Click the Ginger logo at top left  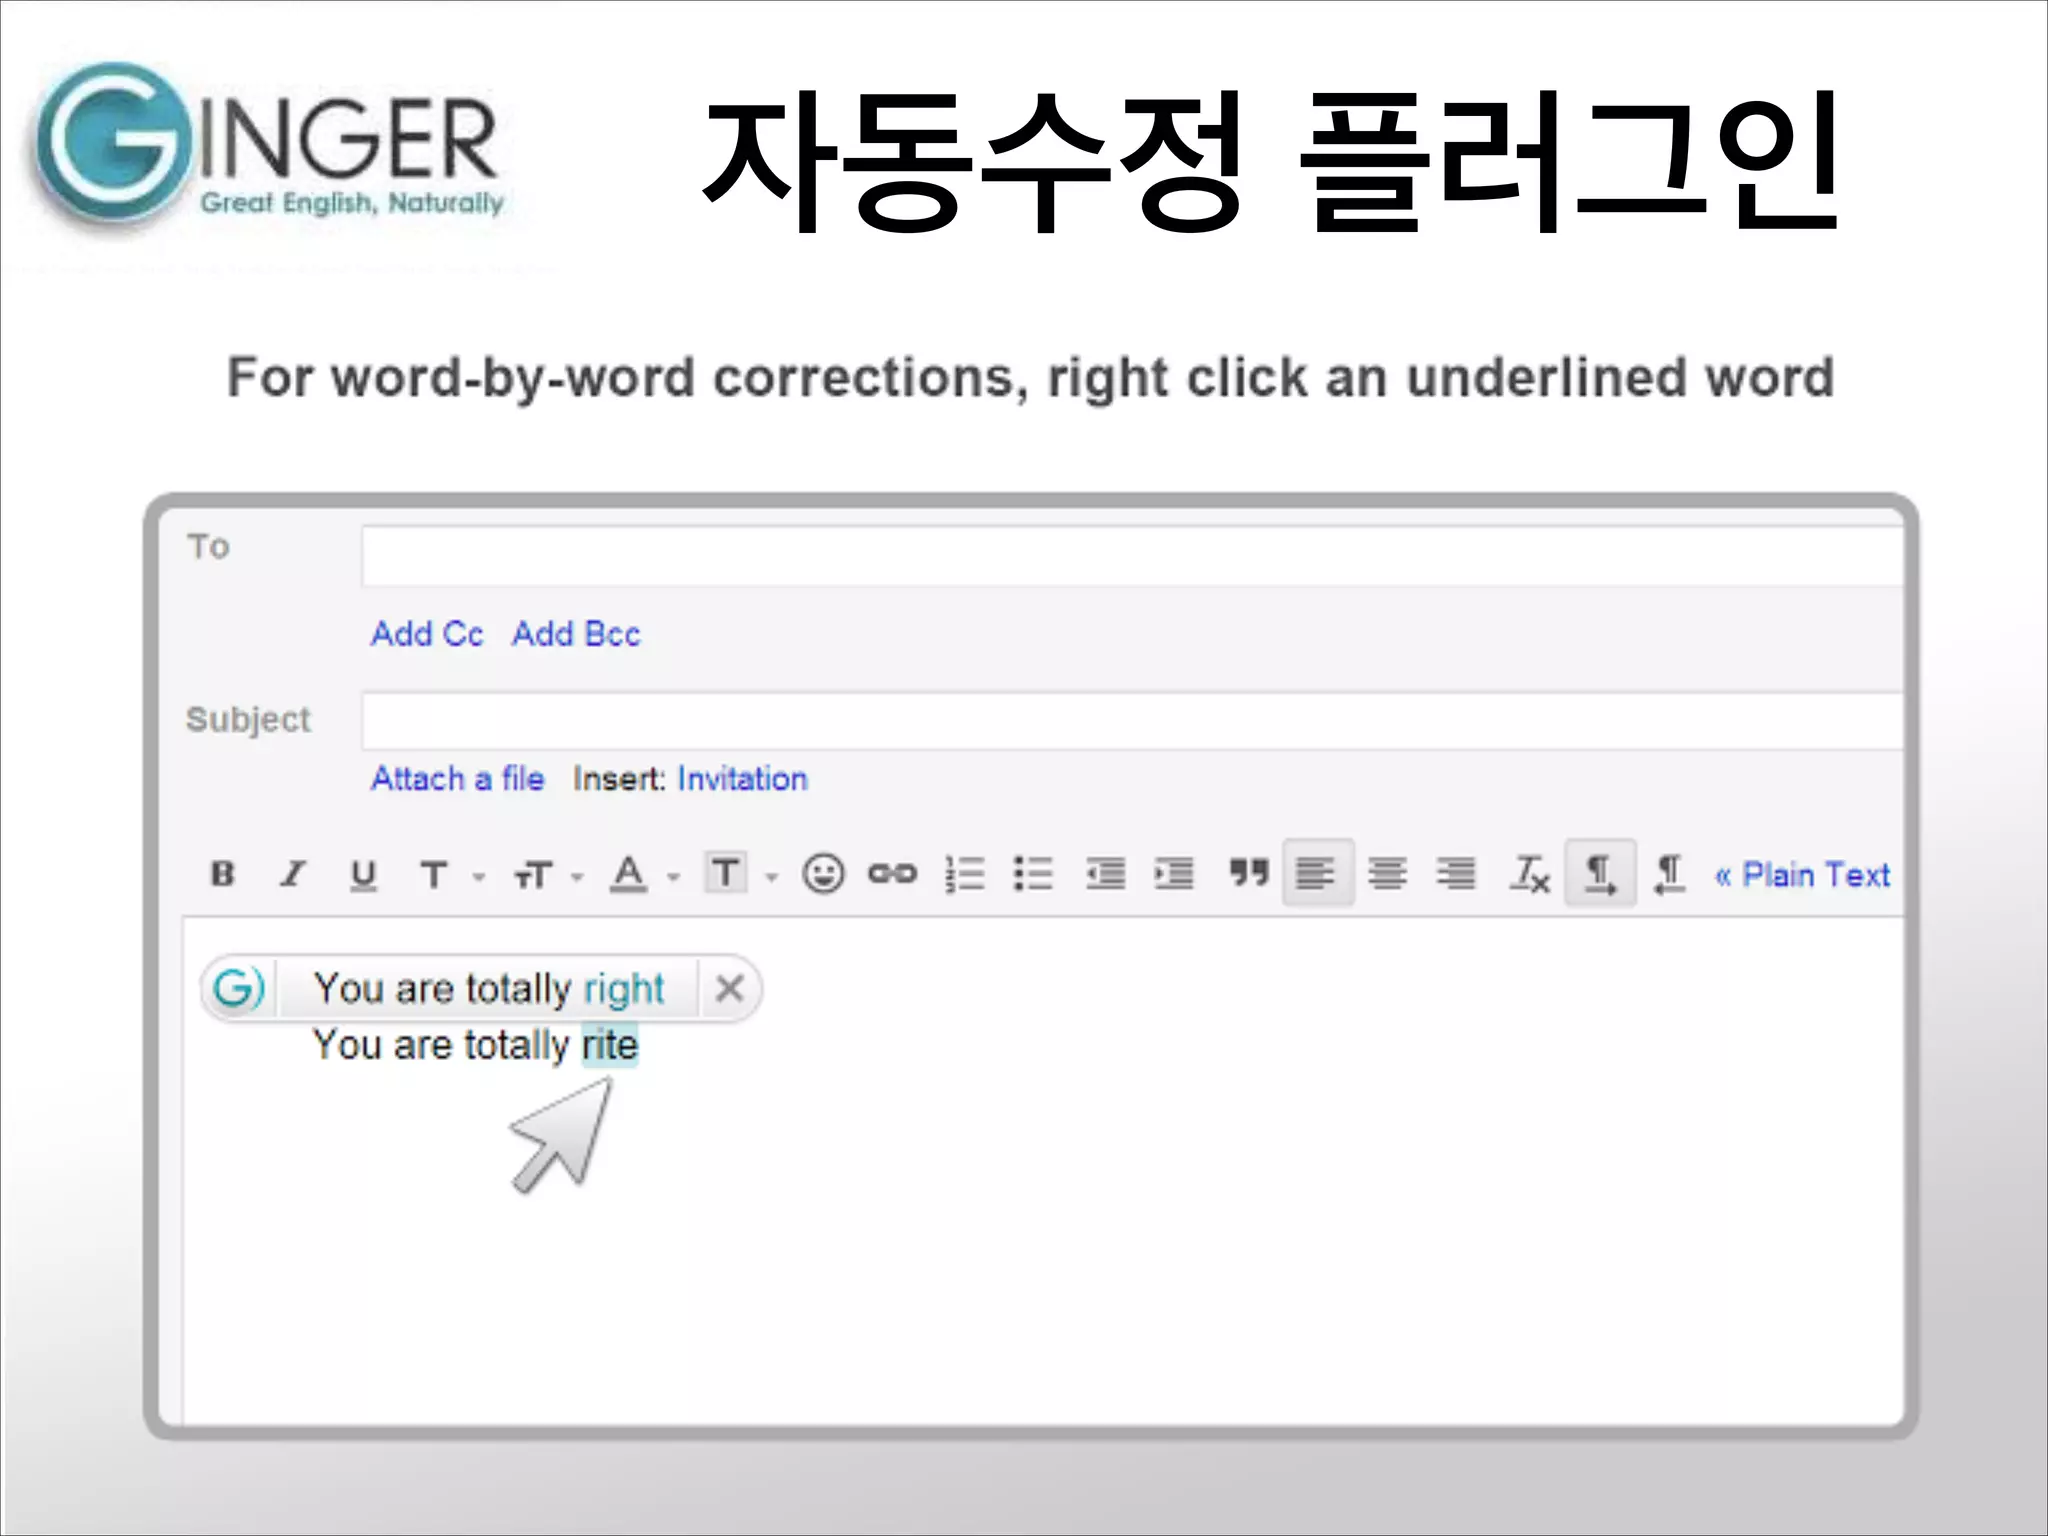pos(268,147)
